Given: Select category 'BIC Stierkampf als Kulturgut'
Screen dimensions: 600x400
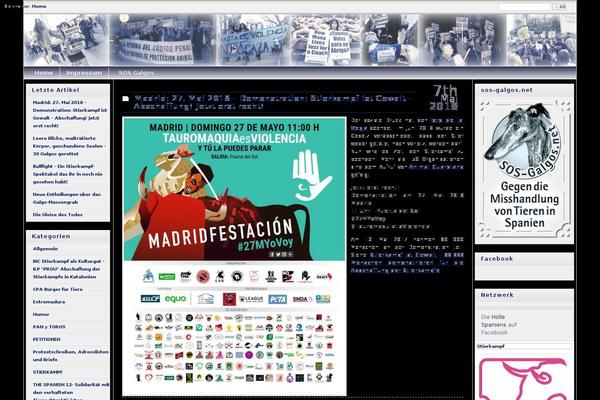Looking at the screenshot, I should pos(68,269).
